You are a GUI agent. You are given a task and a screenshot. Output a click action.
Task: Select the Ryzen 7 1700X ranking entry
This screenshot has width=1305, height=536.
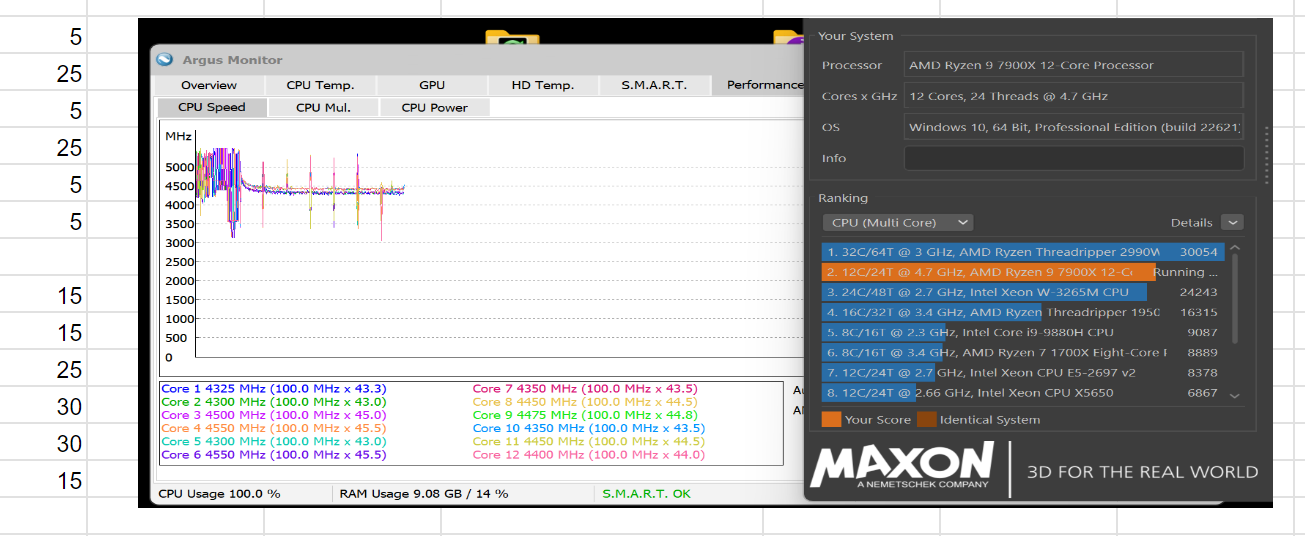click(x=1022, y=352)
